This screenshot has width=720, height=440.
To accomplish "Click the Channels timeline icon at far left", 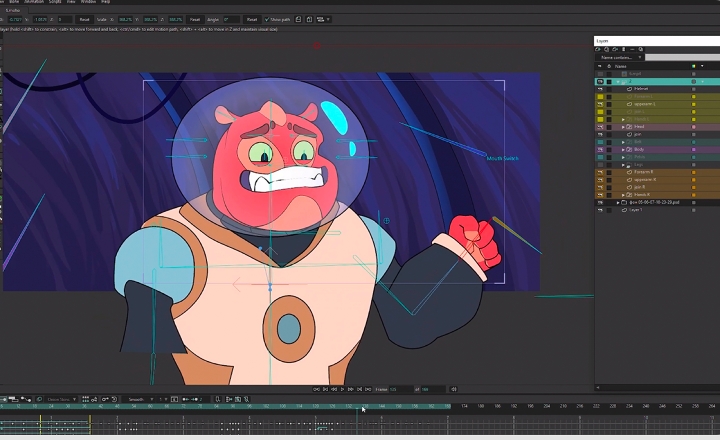I will (3, 399).
